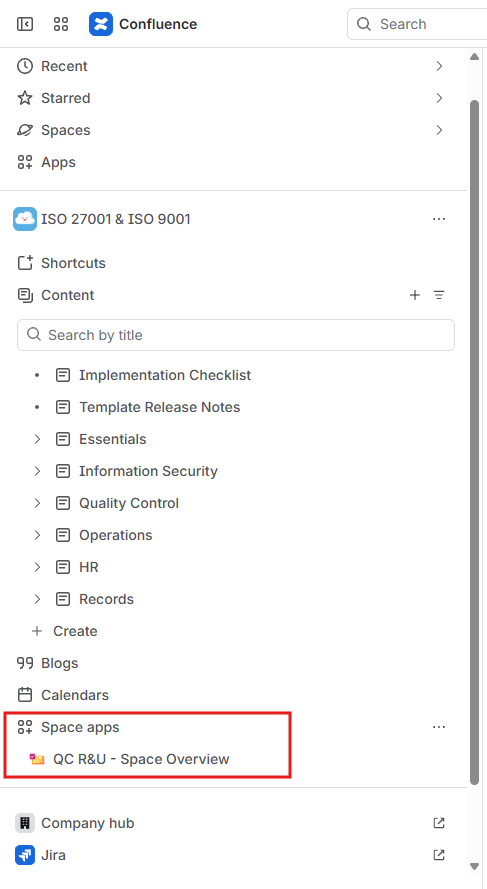Click the Company hub open-in-new-tab icon
Image resolution: width=487 pixels, height=889 pixels.
coord(439,823)
